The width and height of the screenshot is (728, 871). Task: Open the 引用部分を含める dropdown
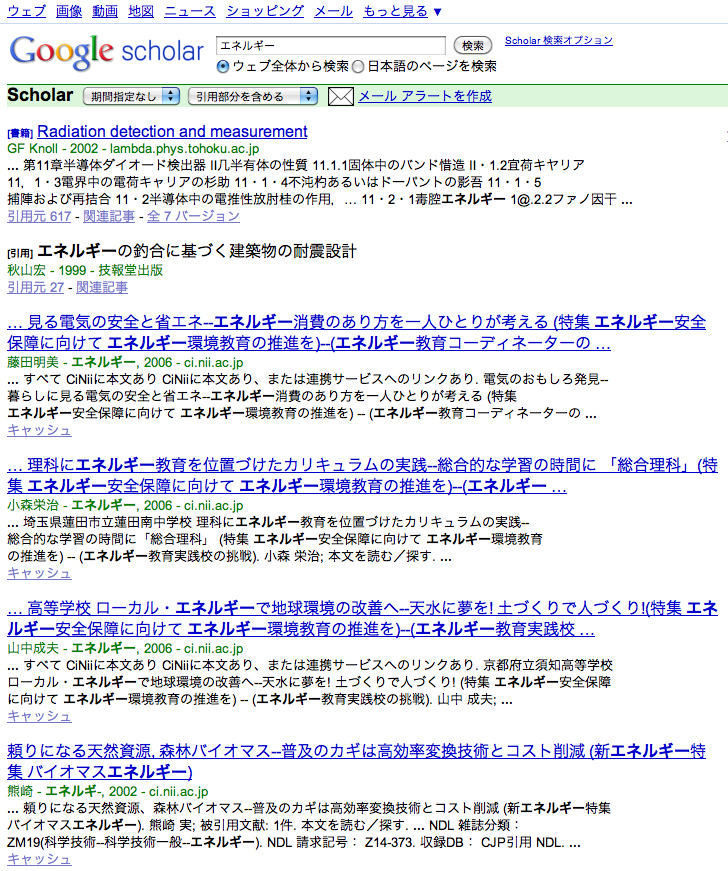pos(253,97)
